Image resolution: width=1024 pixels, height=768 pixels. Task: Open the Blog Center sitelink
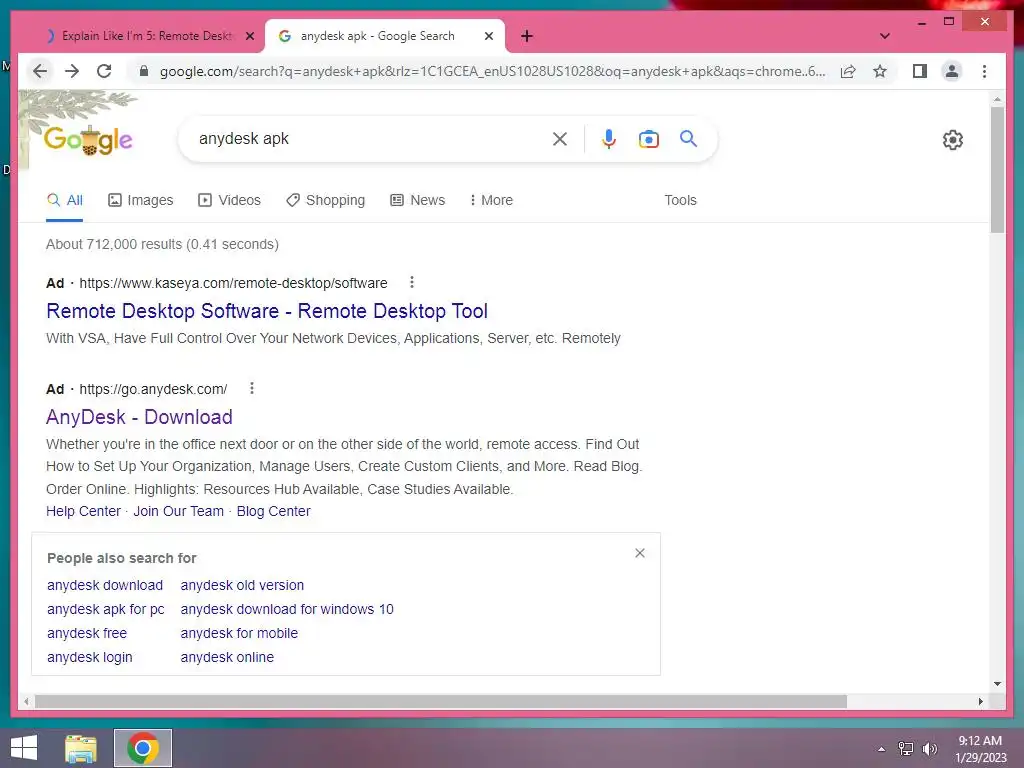274,511
